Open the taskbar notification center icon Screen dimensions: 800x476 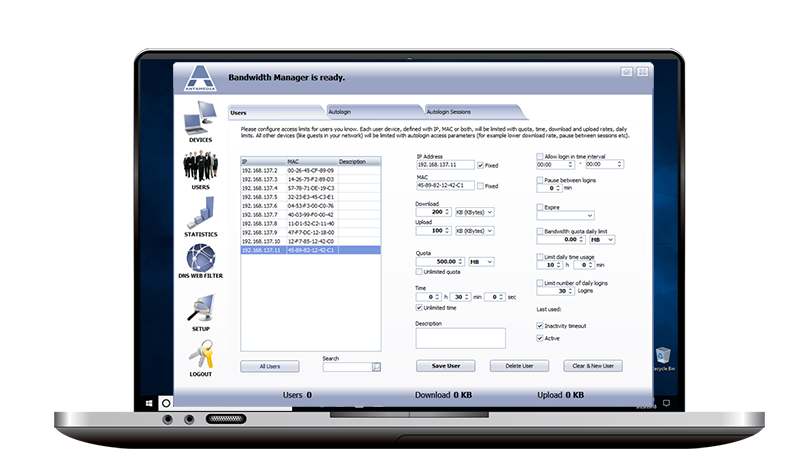tap(666, 403)
